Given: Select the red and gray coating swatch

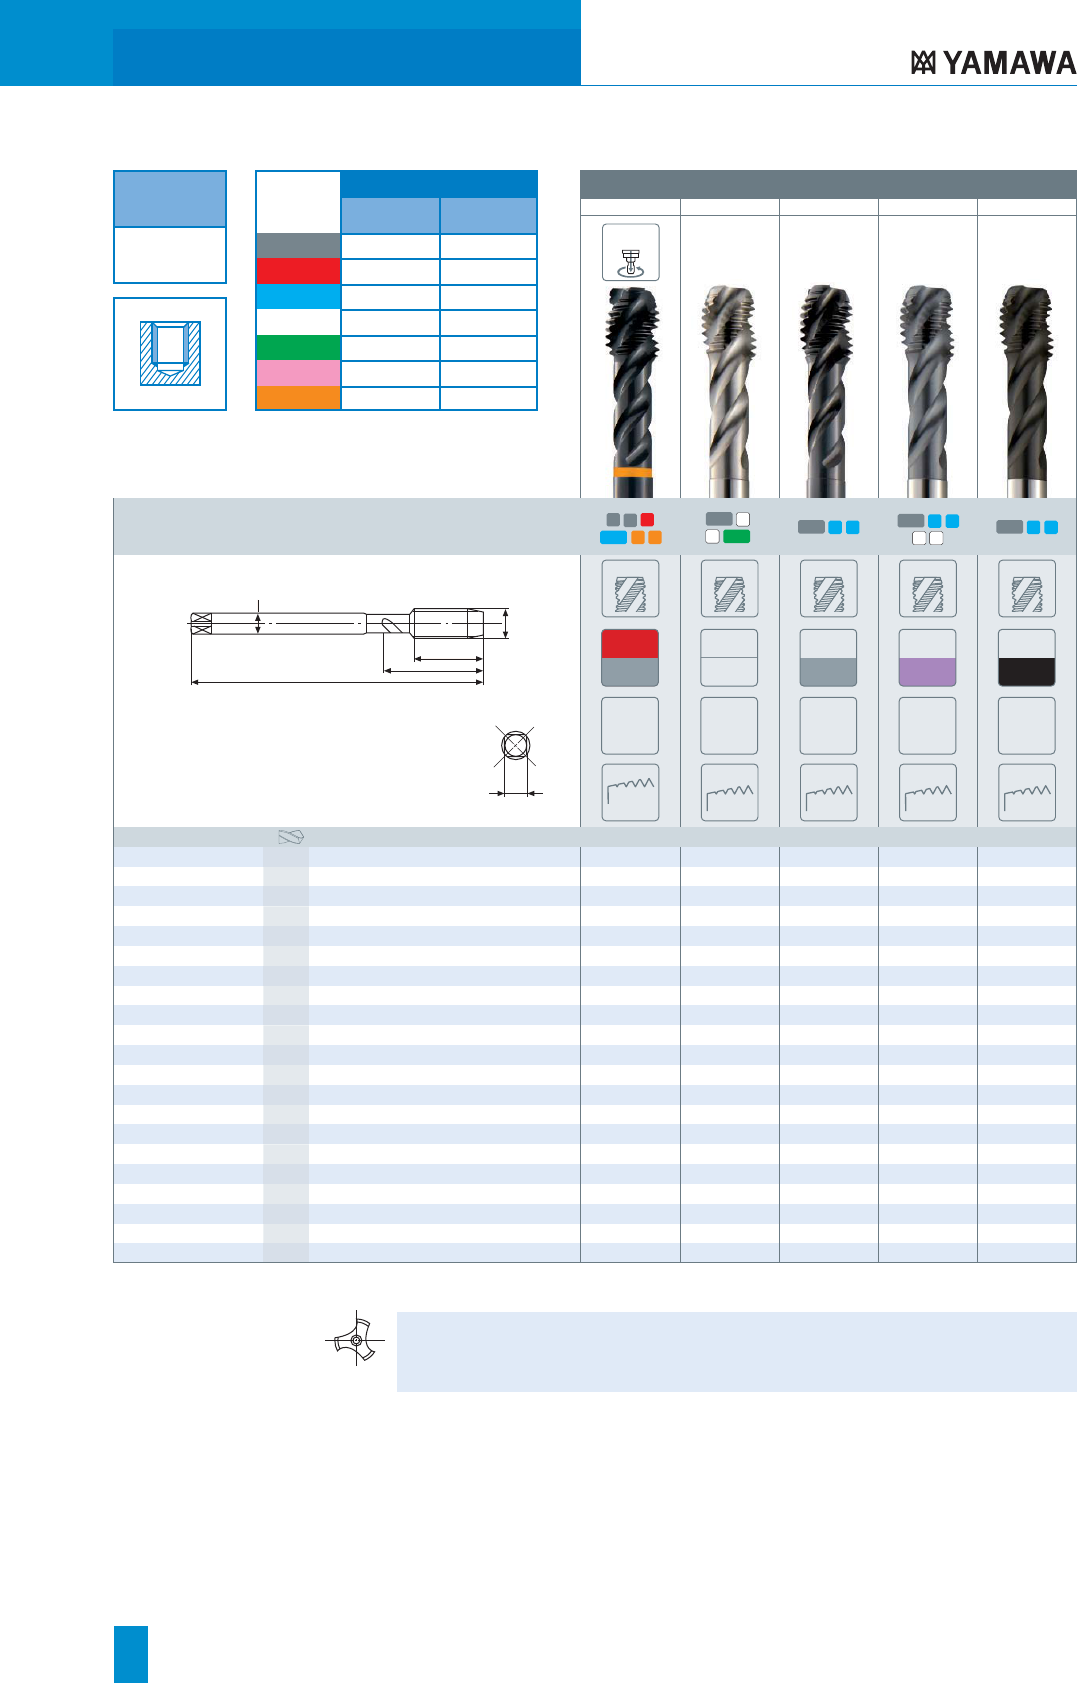Looking at the screenshot, I should pos(630,657).
